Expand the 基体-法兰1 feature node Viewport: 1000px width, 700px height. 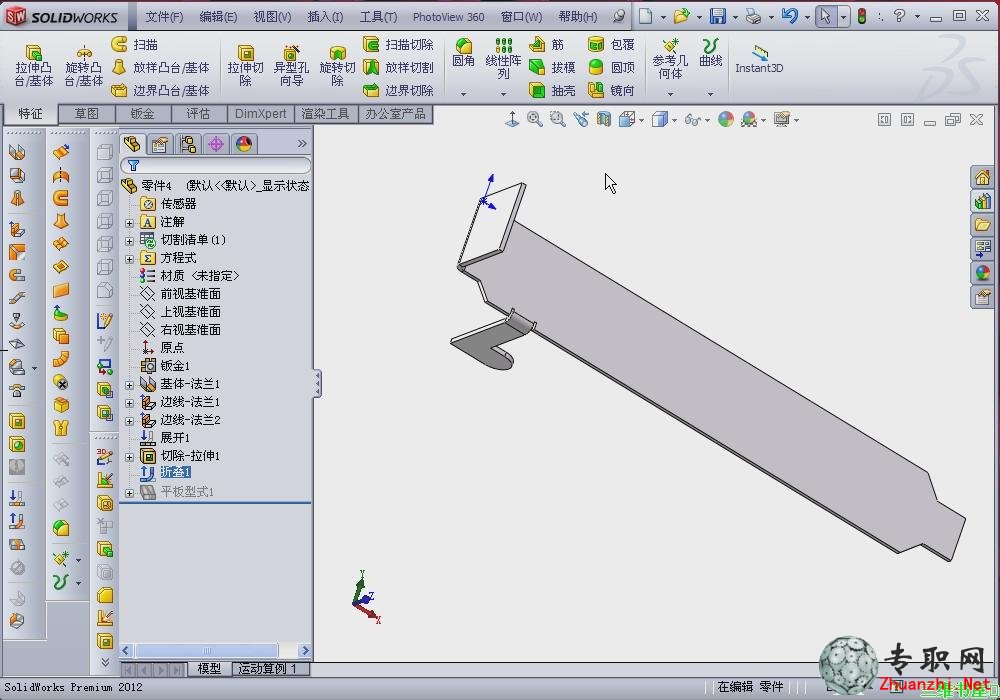click(x=129, y=385)
